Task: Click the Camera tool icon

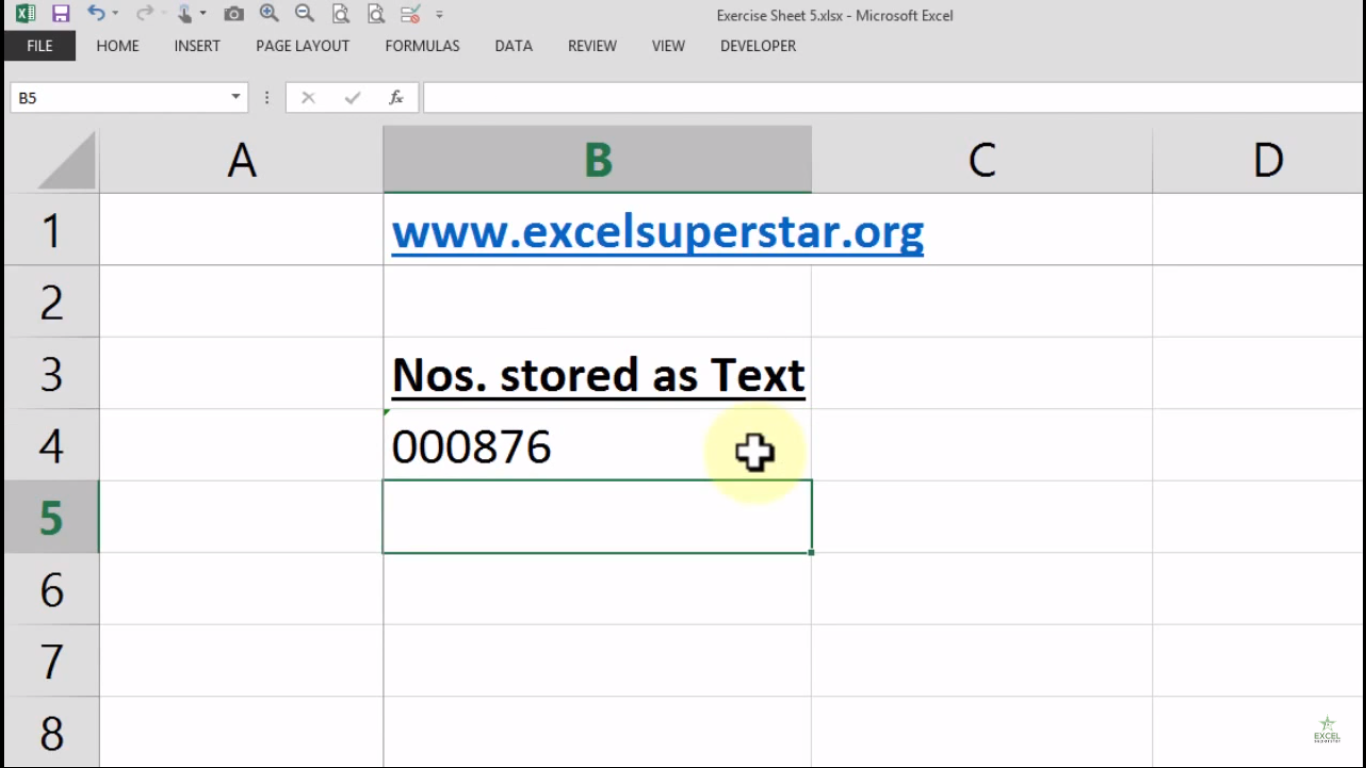Action: point(233,14)
